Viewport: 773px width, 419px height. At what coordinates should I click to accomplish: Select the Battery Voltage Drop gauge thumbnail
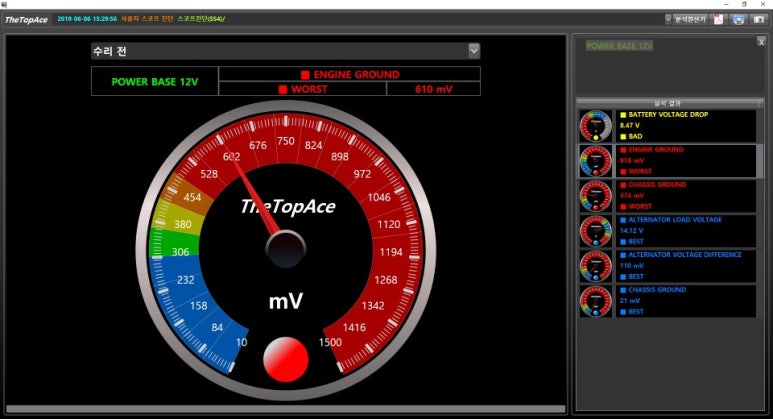coord(596,126)
